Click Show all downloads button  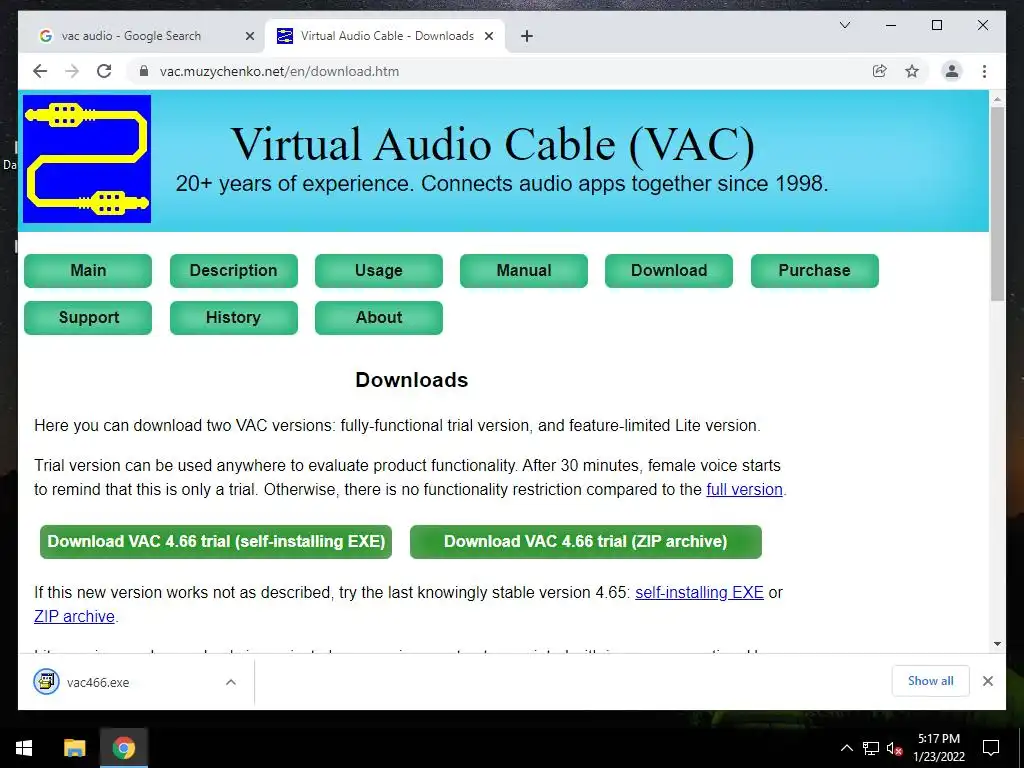pyautogui.click(x=931, y=681)
